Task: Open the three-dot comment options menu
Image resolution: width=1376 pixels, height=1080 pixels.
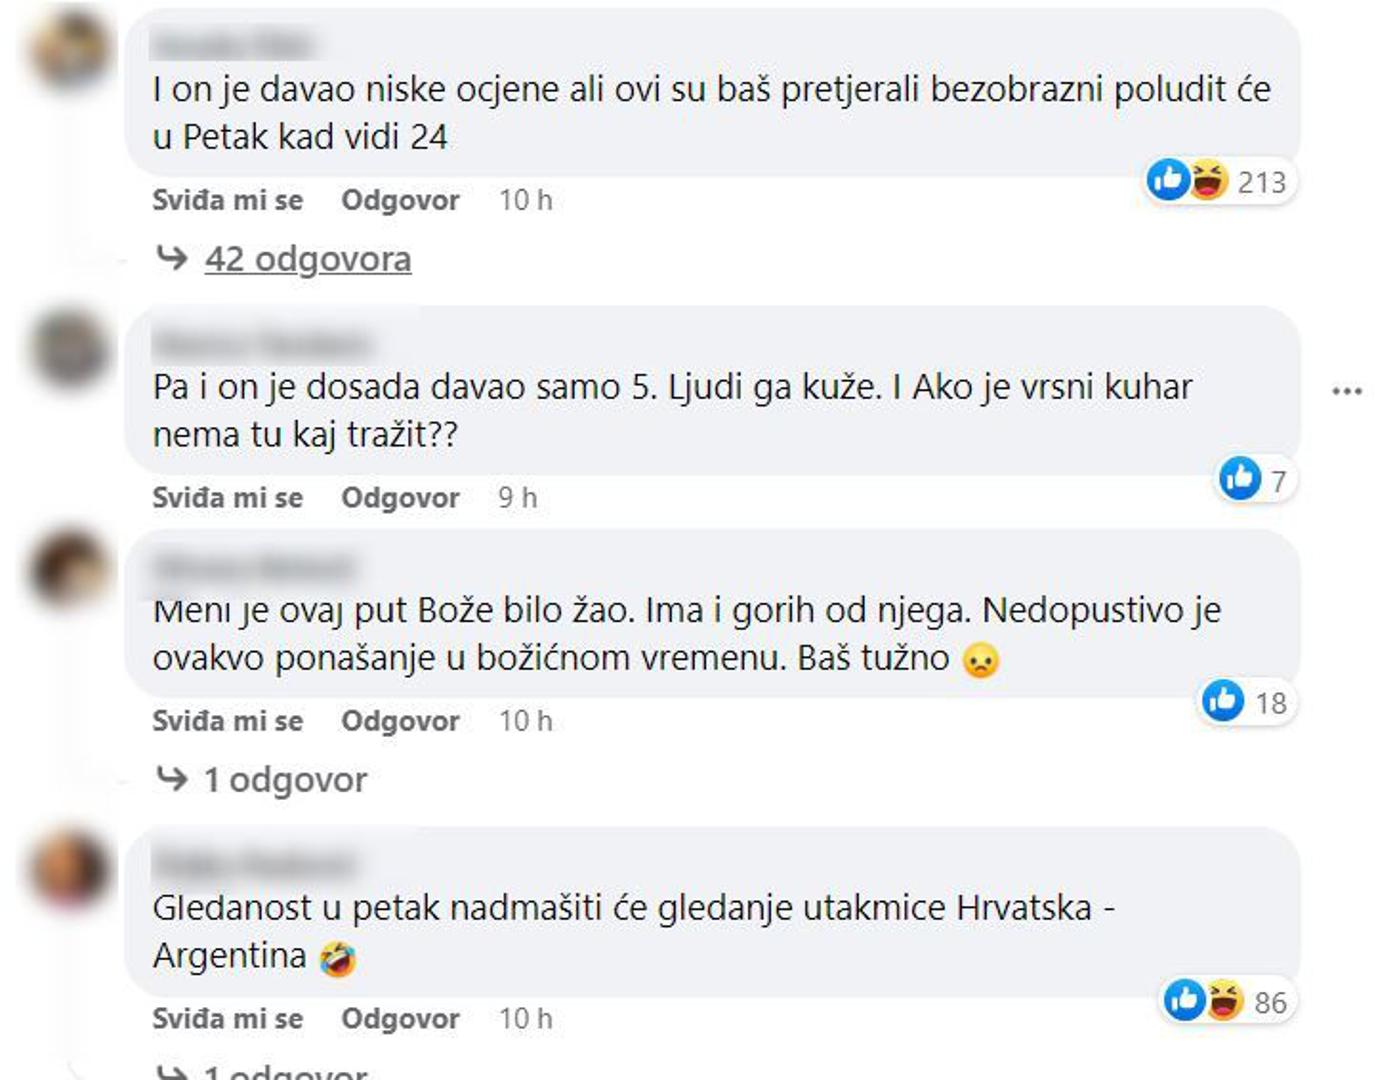Action: pyautogui.click(x=1347, y=391)
